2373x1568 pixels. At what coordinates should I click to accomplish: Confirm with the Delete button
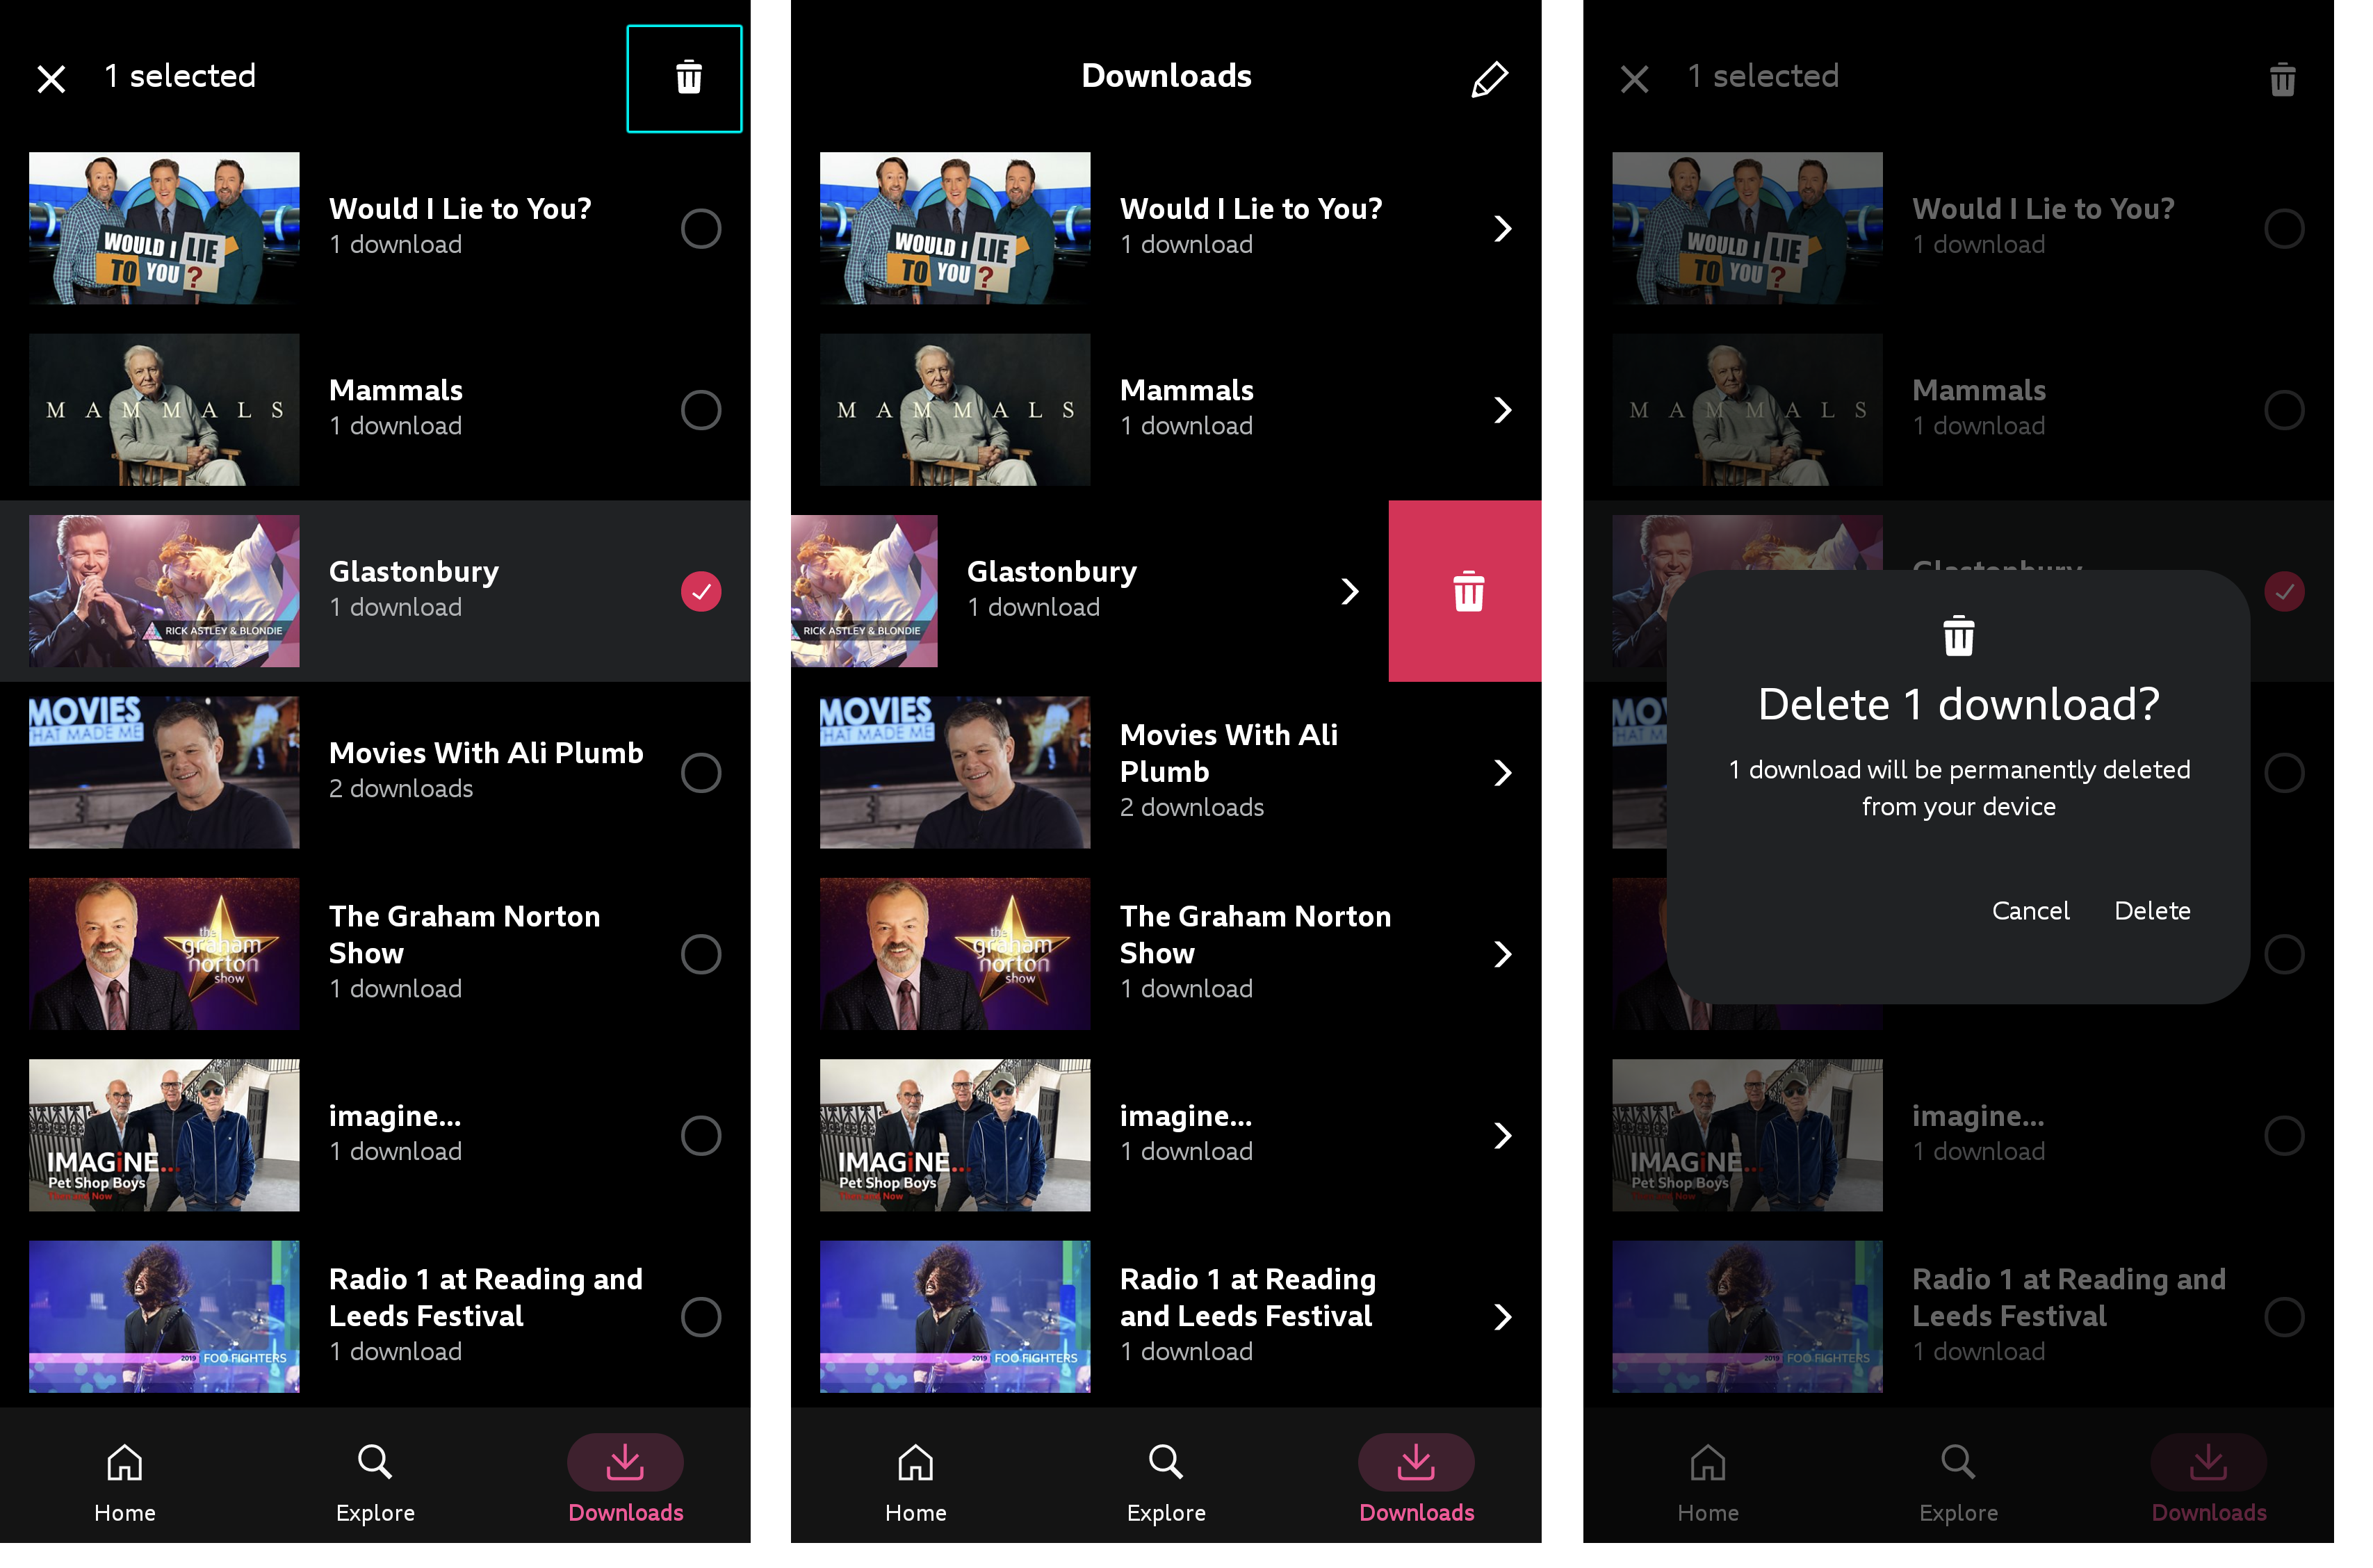point(2152,910)
